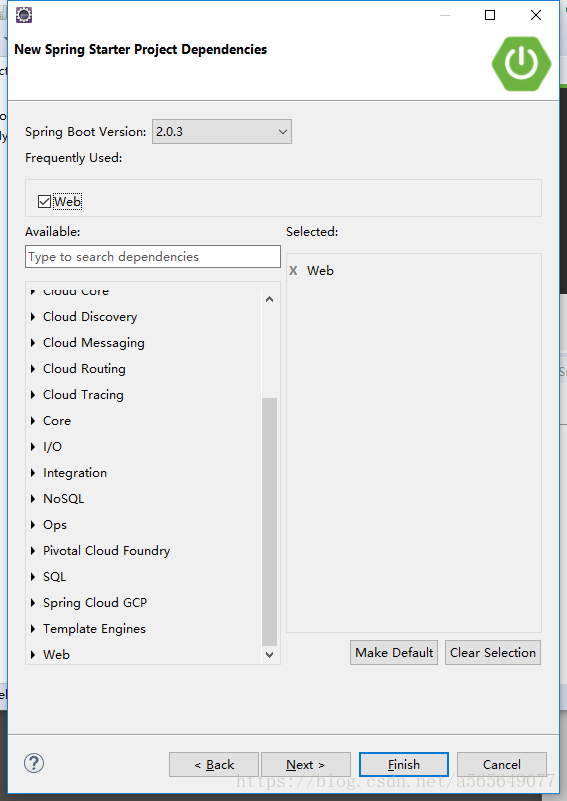The width and height of the screenshot is (567, 801).
Task: Expand the I/O category
Action: 33,447
